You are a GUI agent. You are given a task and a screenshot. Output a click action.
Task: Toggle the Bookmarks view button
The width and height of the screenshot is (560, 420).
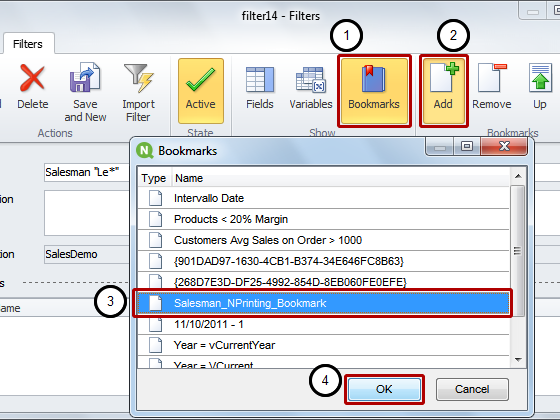click(374, 91)
